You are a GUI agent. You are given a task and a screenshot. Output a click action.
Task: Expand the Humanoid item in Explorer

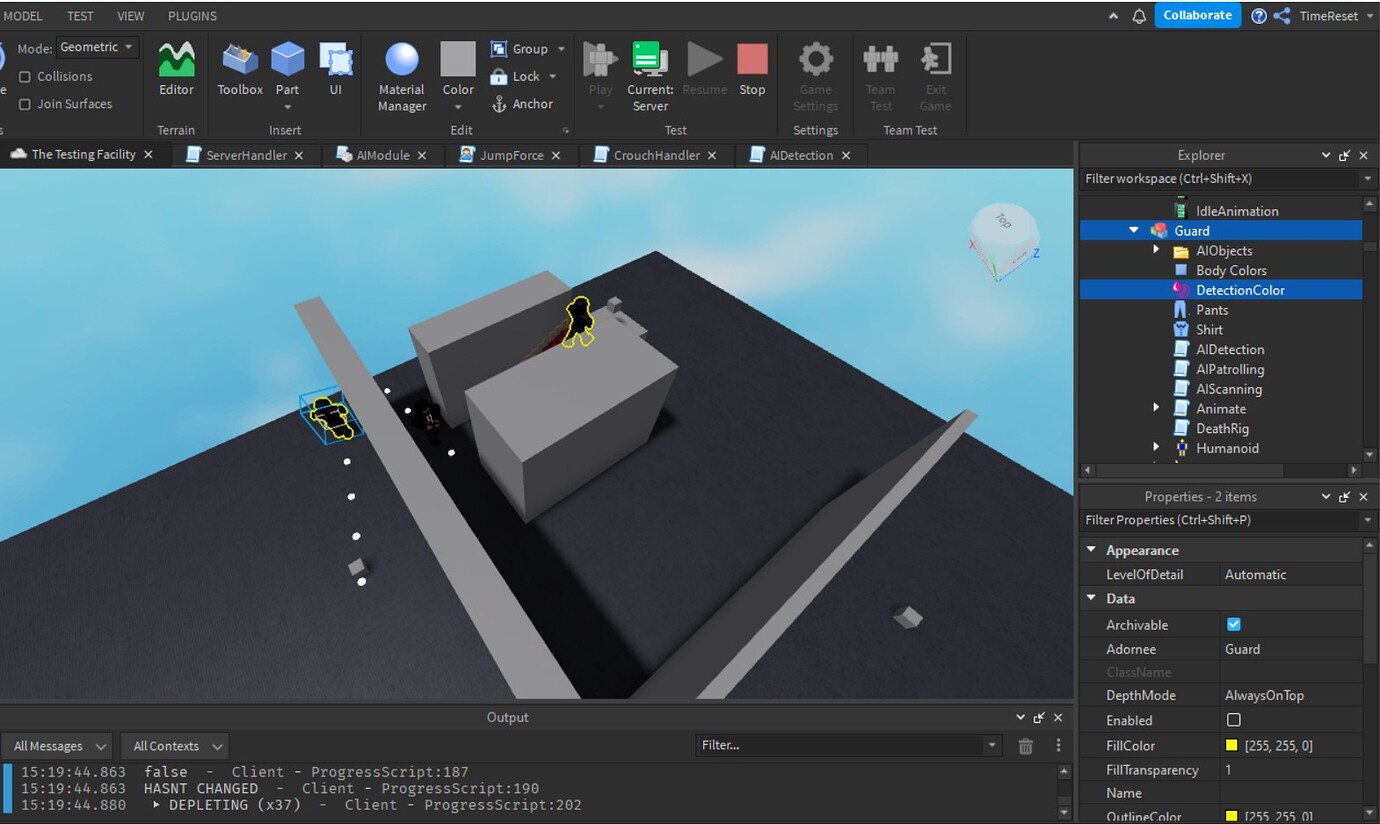(x=1157, y=448)
